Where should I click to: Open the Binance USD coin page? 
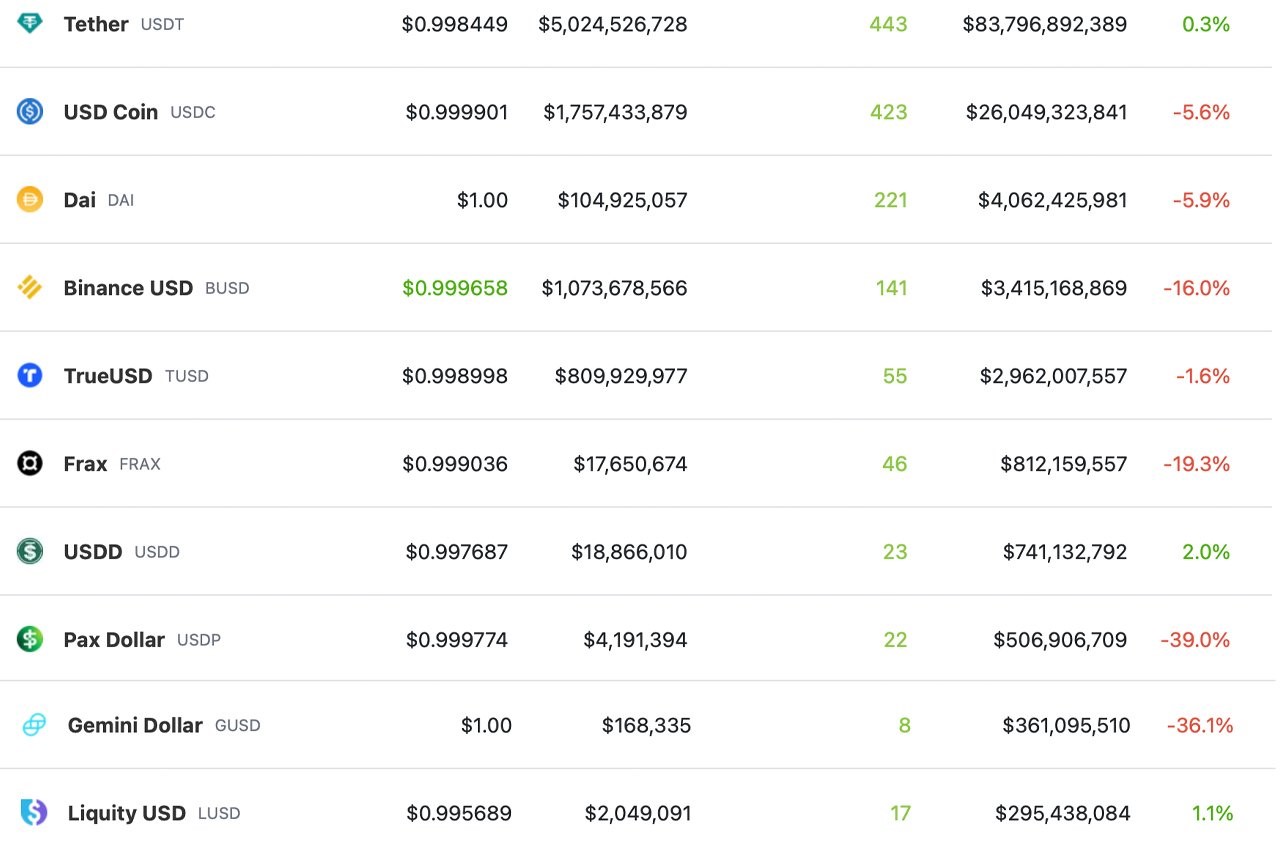coord(128,288)
